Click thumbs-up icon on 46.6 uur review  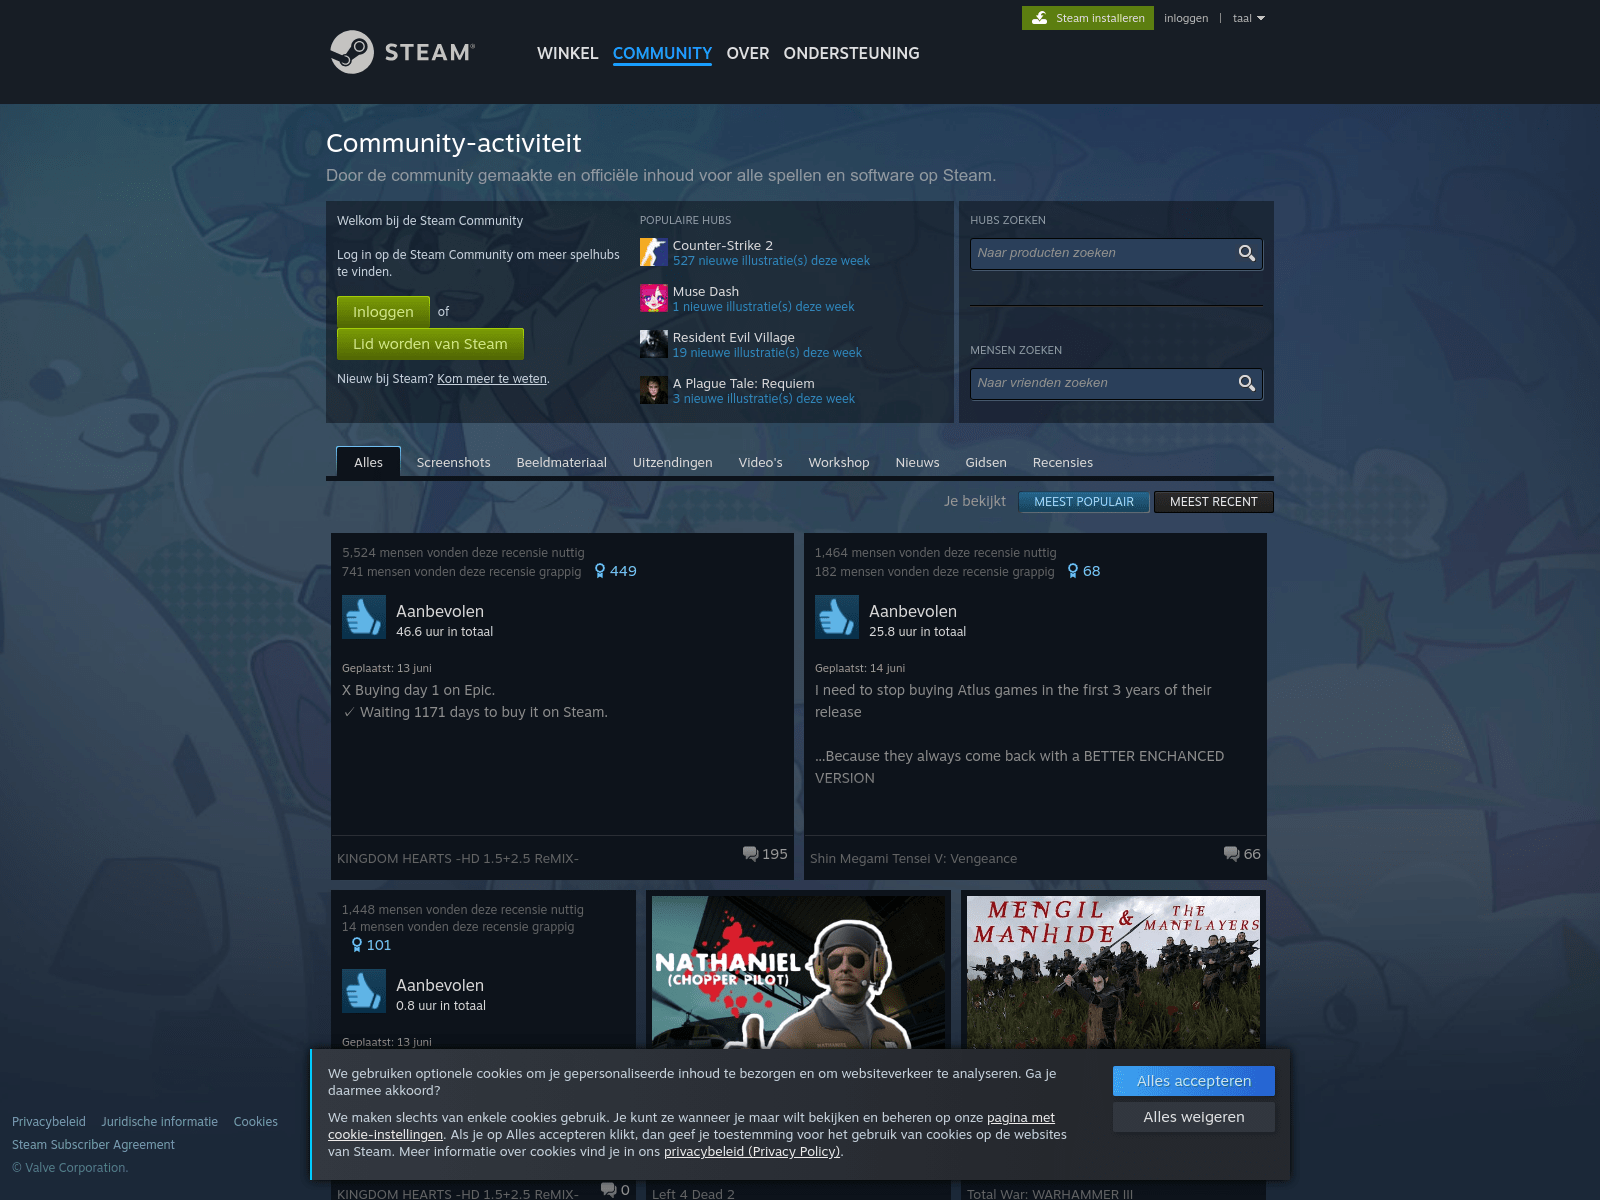364,617
